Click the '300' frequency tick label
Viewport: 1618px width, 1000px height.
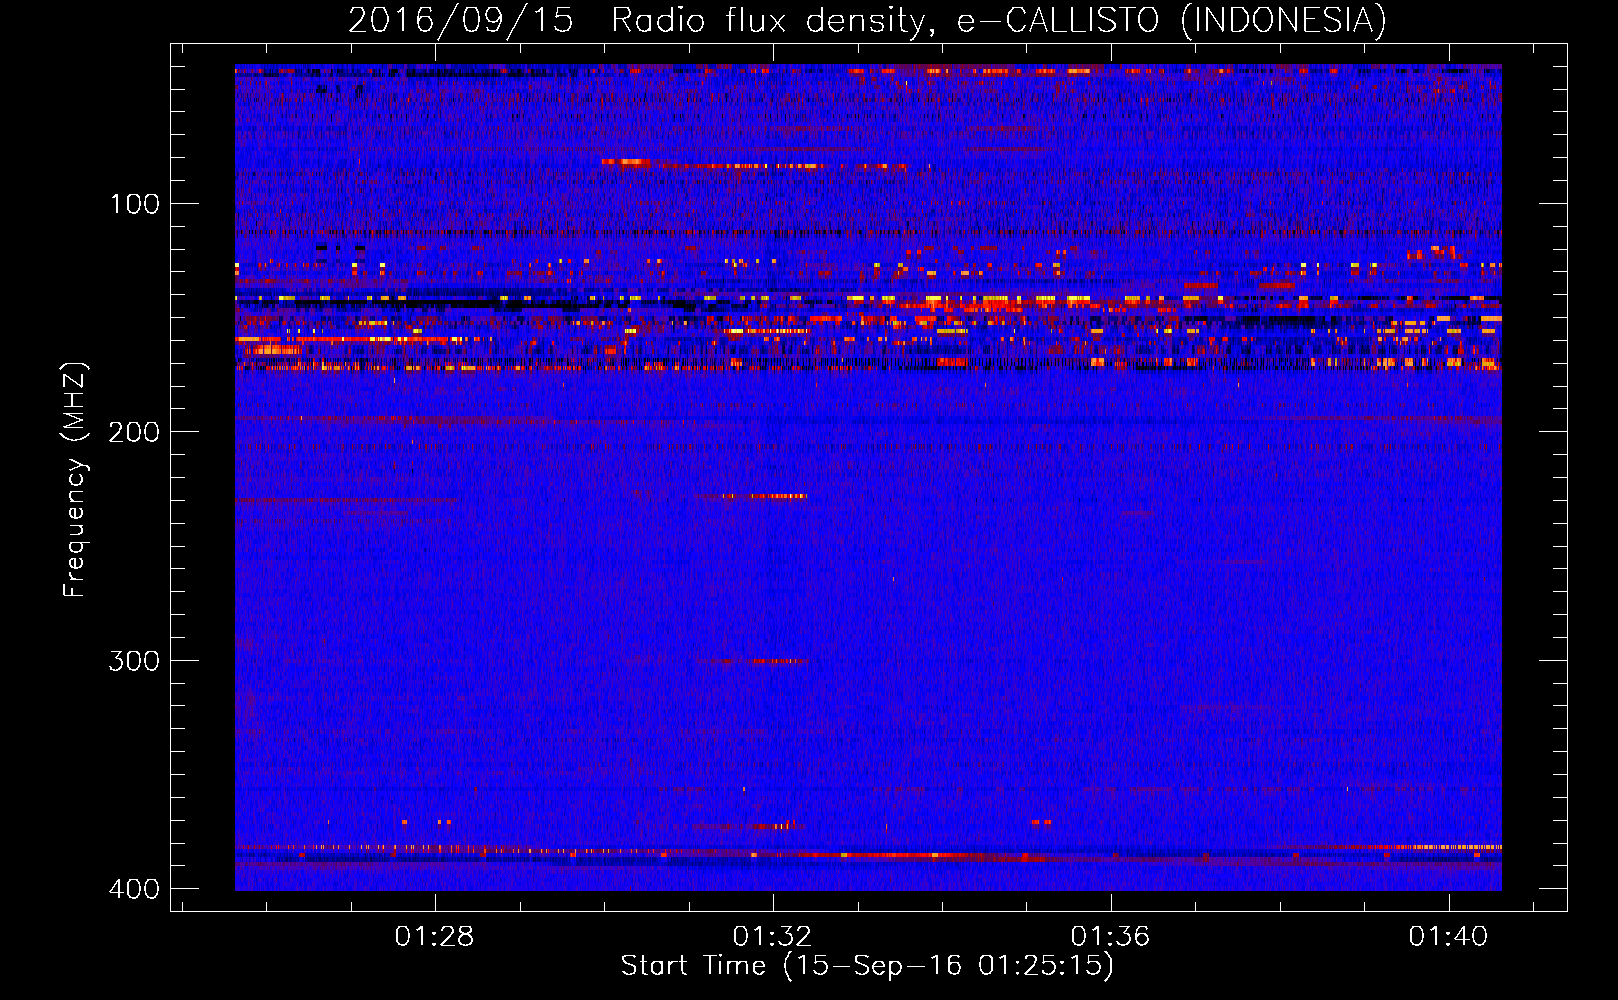pyautogui.click(x=134, y=661)
